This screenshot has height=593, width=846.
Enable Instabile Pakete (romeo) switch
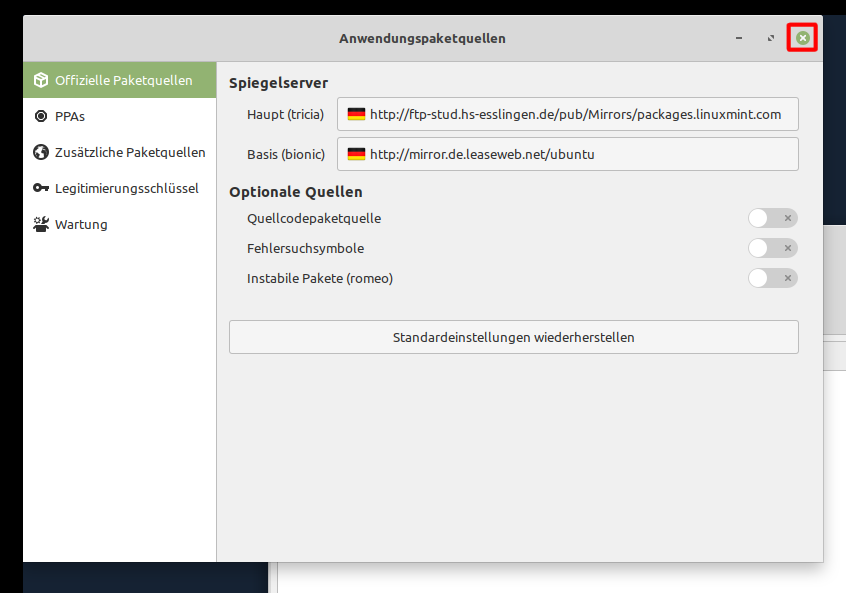click(772, 278)
